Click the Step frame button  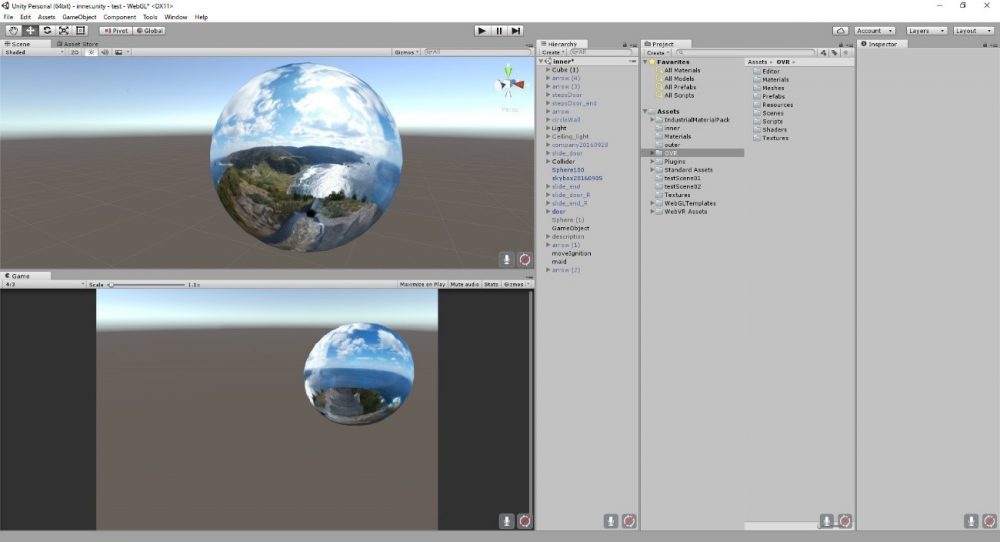[516, 31]
